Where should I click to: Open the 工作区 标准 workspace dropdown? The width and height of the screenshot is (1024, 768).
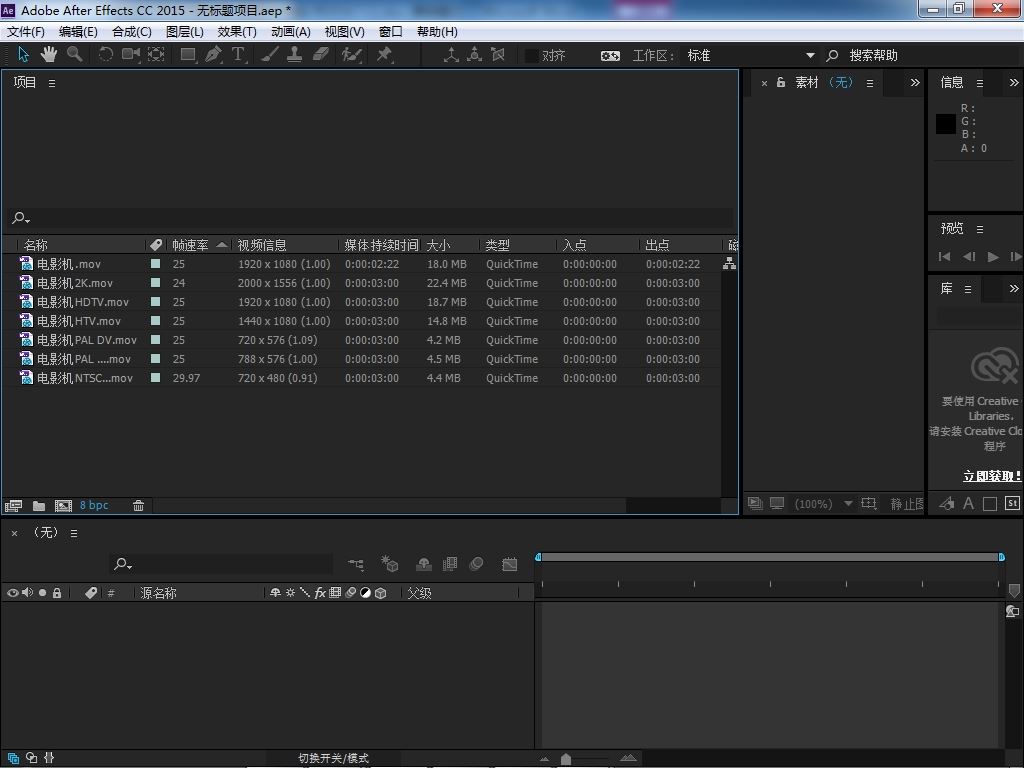[750, 56]
